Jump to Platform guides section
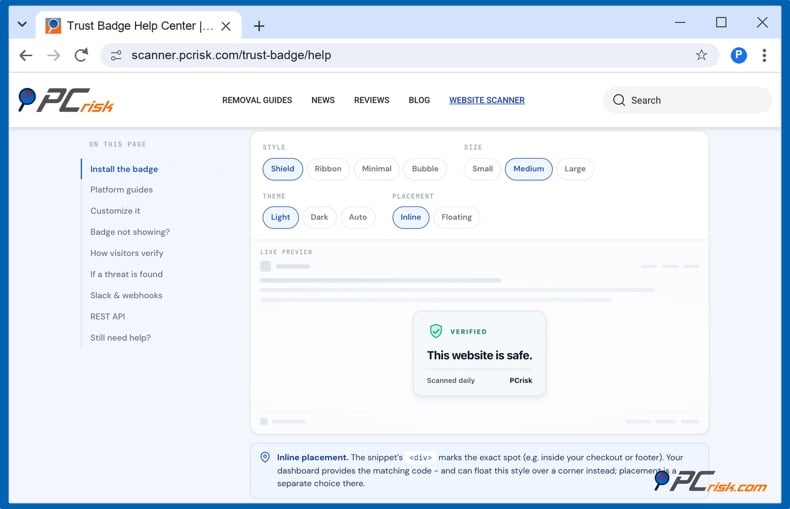 click(x=121, y=189)
